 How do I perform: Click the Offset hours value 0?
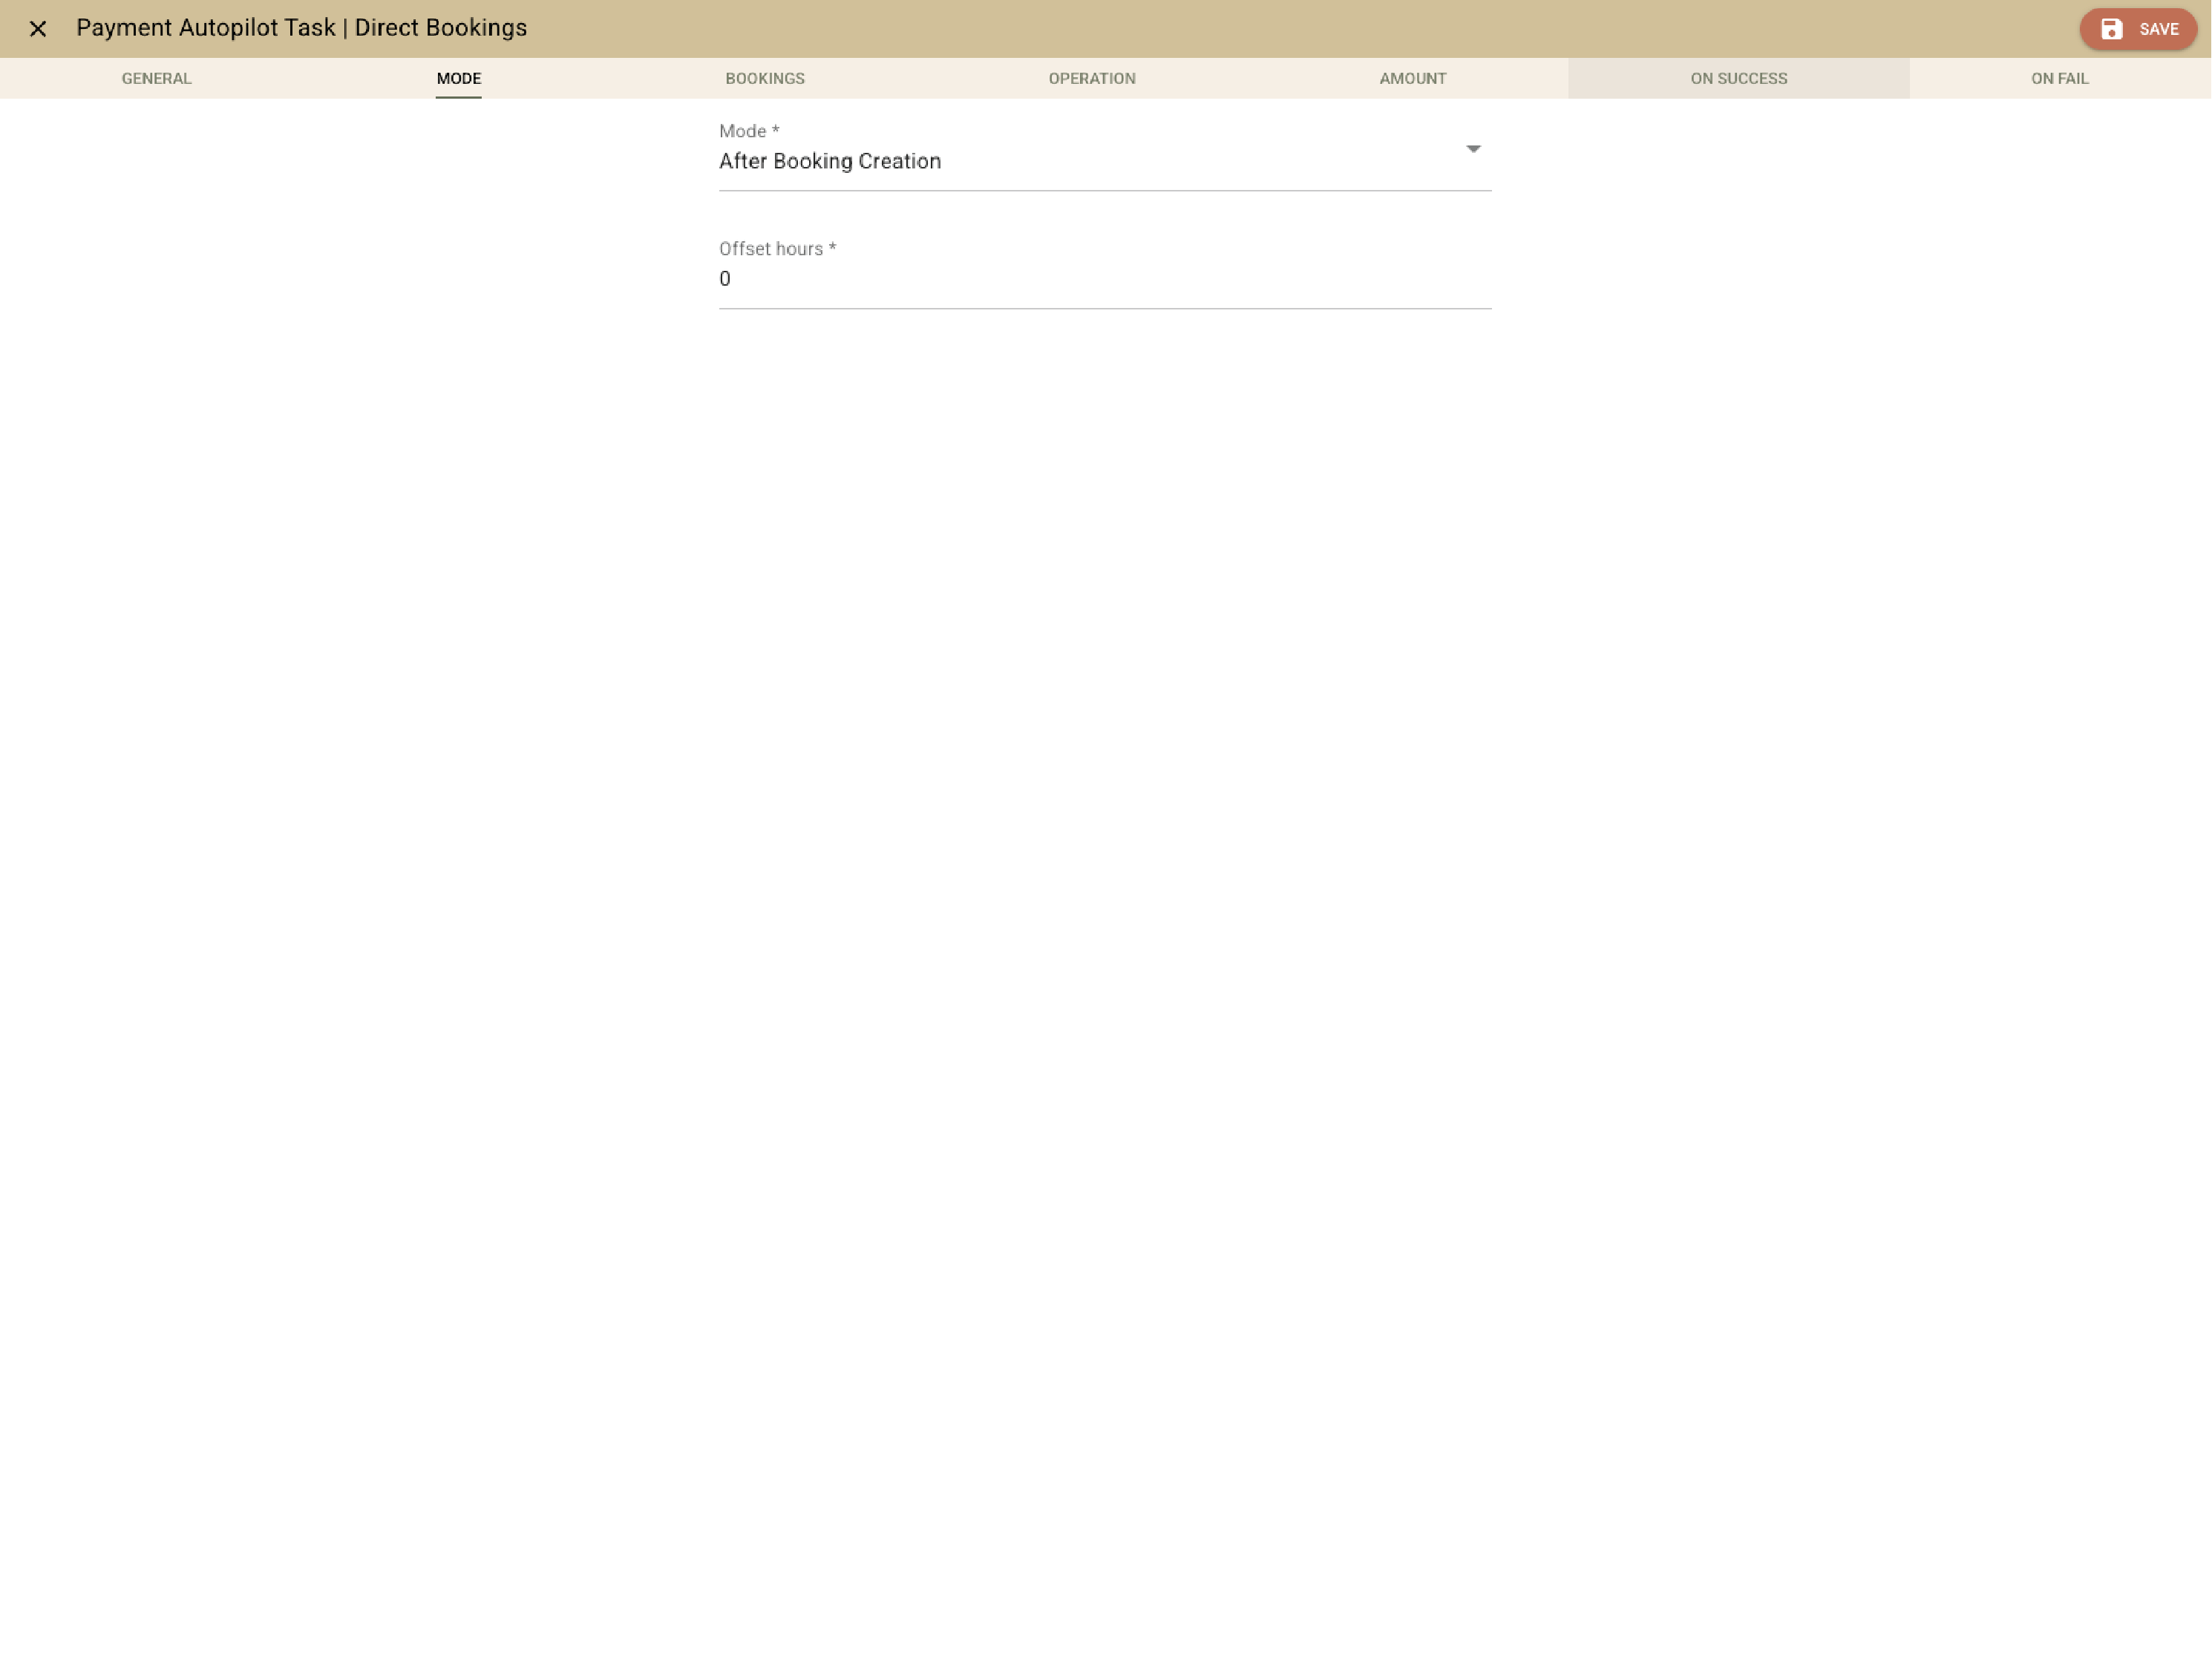pyautogui.click(x=725, y=279)
